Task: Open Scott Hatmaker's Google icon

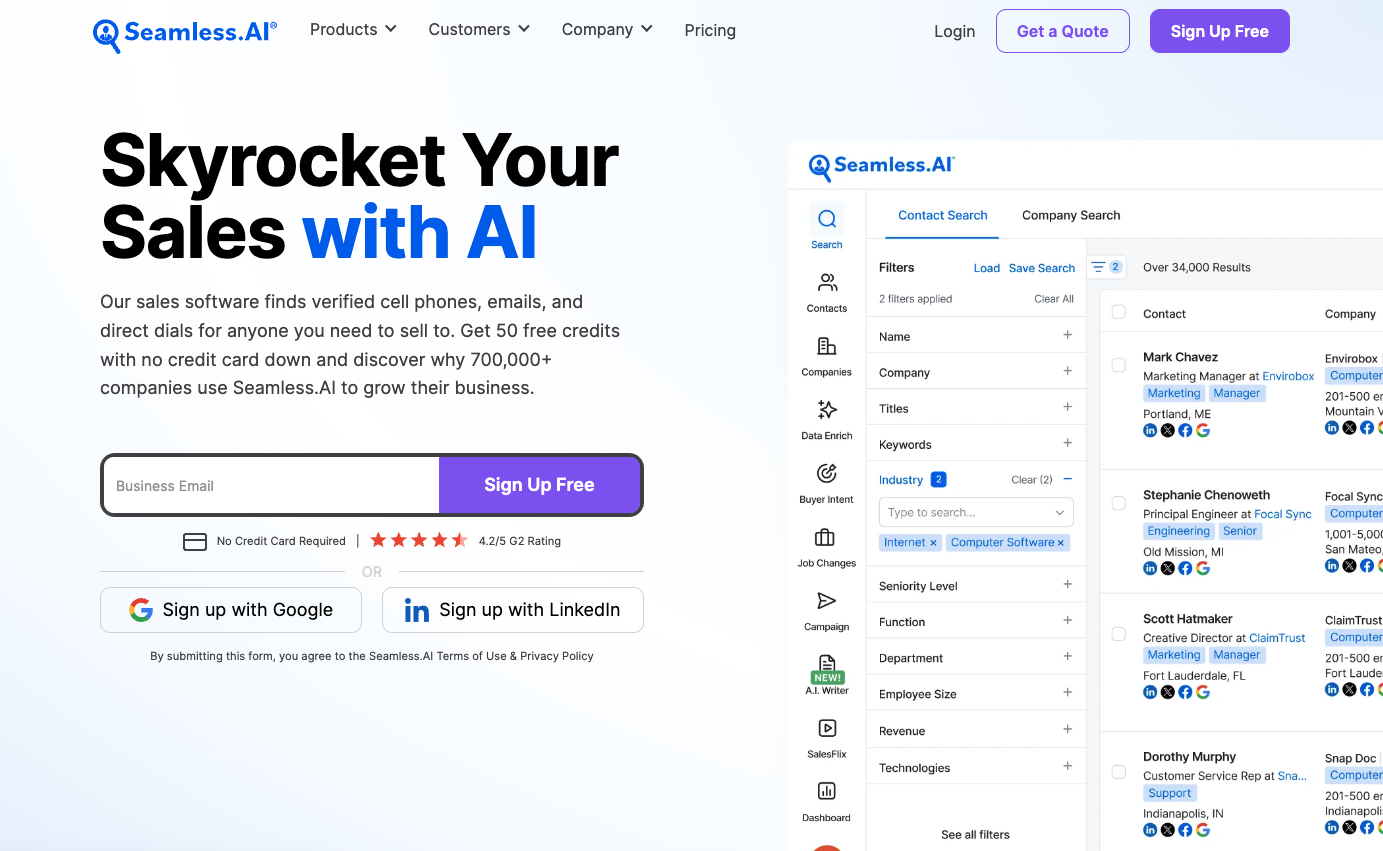Action: pyautogui.click(x=1203, y=692)
